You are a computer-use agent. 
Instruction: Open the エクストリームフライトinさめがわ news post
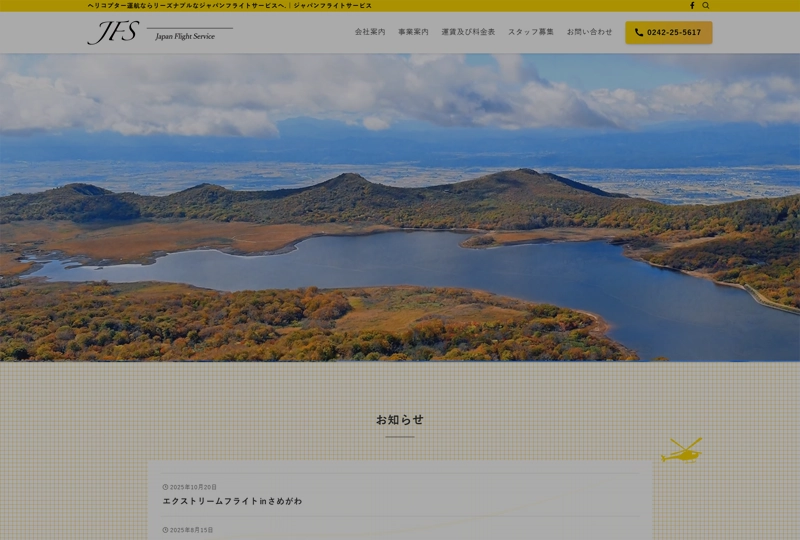[x=232, y=501]
